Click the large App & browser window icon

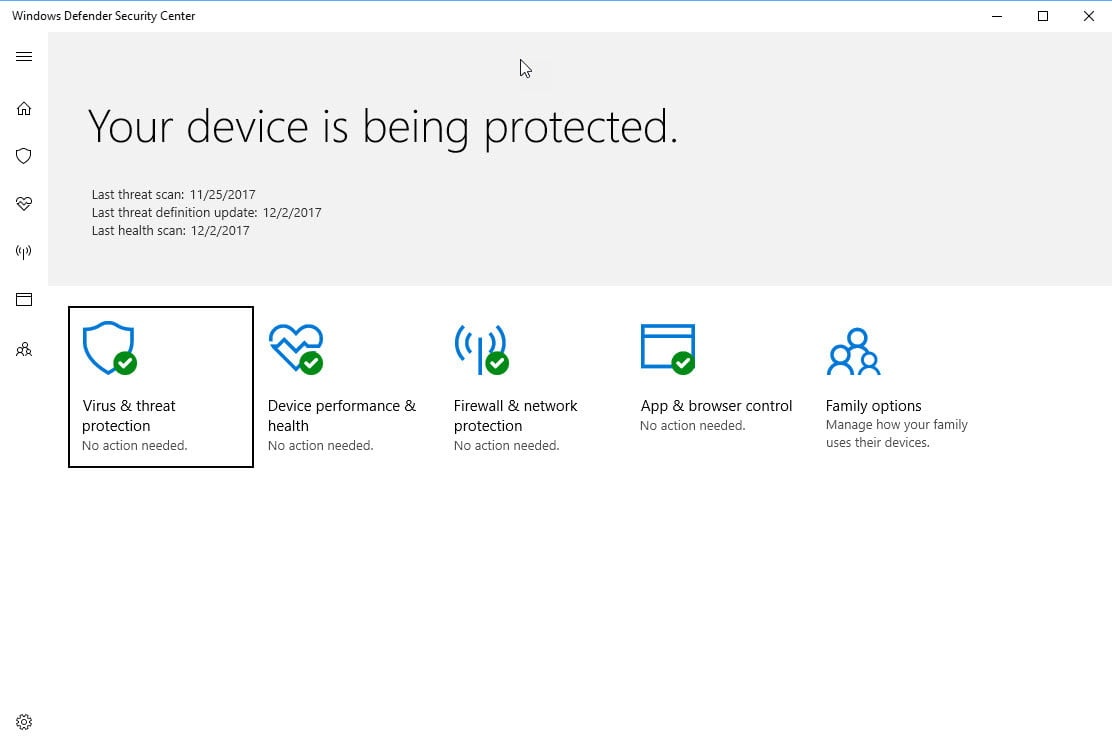667,348
